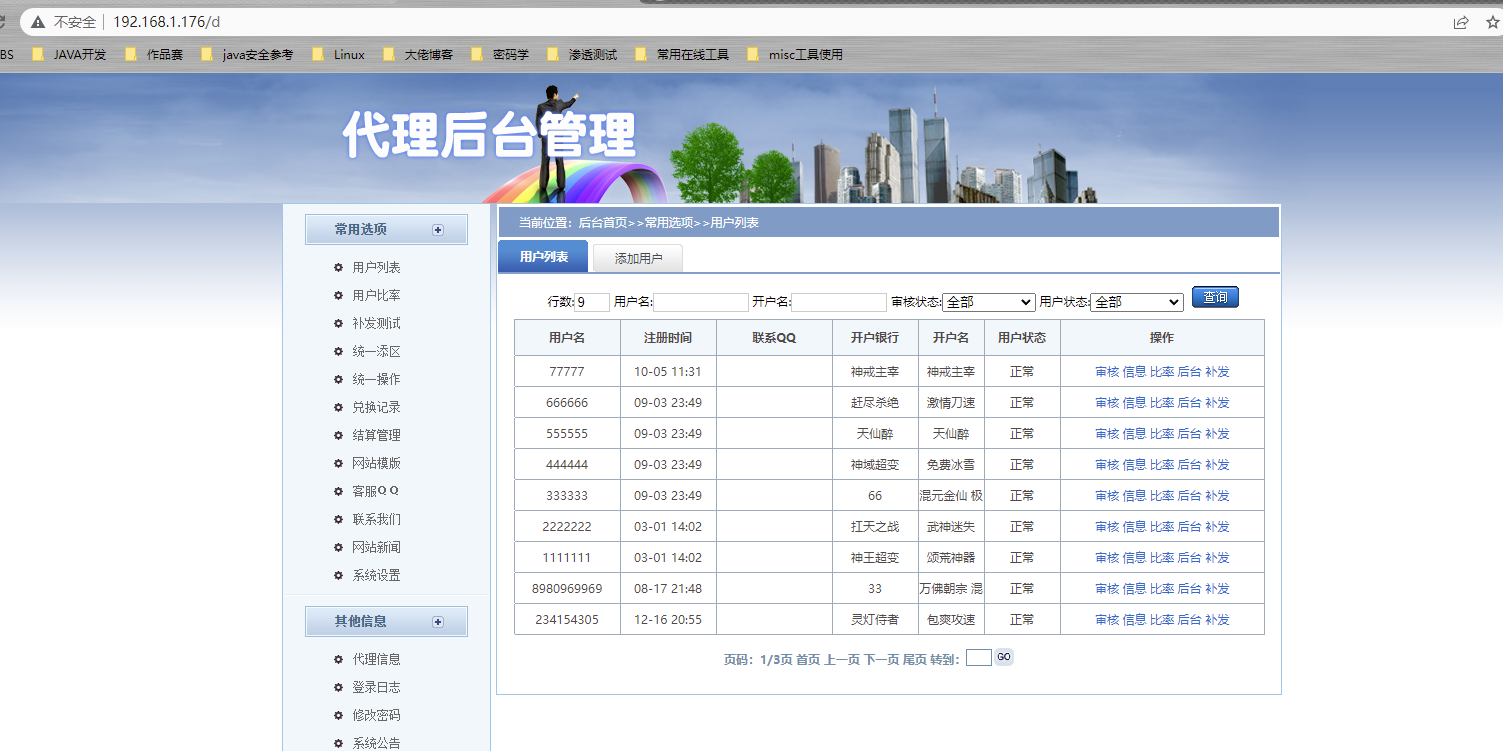The height and width of the screenshot is (751, 1503).
Task: Open the JAVA开发 bookmark folder
Action: [69, 55]
